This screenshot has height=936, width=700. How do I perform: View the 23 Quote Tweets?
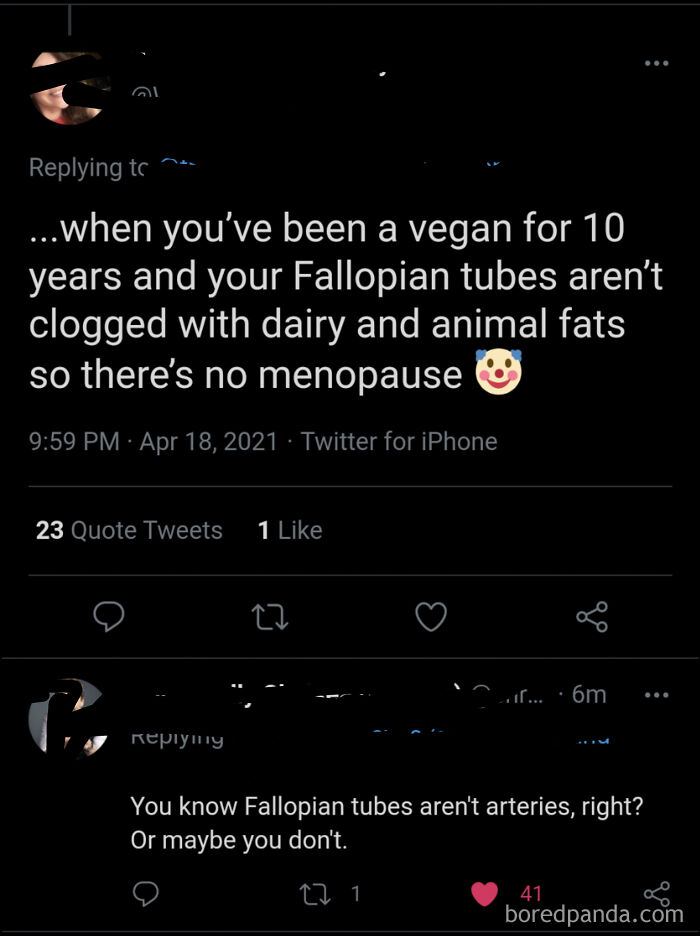pyautogui.click(x=128, y=530)
